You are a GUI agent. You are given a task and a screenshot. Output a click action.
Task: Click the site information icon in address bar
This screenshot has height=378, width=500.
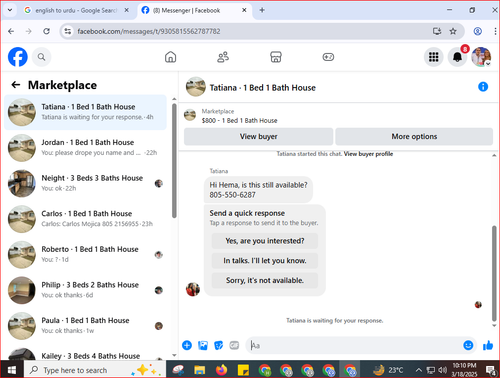(68, 31)
